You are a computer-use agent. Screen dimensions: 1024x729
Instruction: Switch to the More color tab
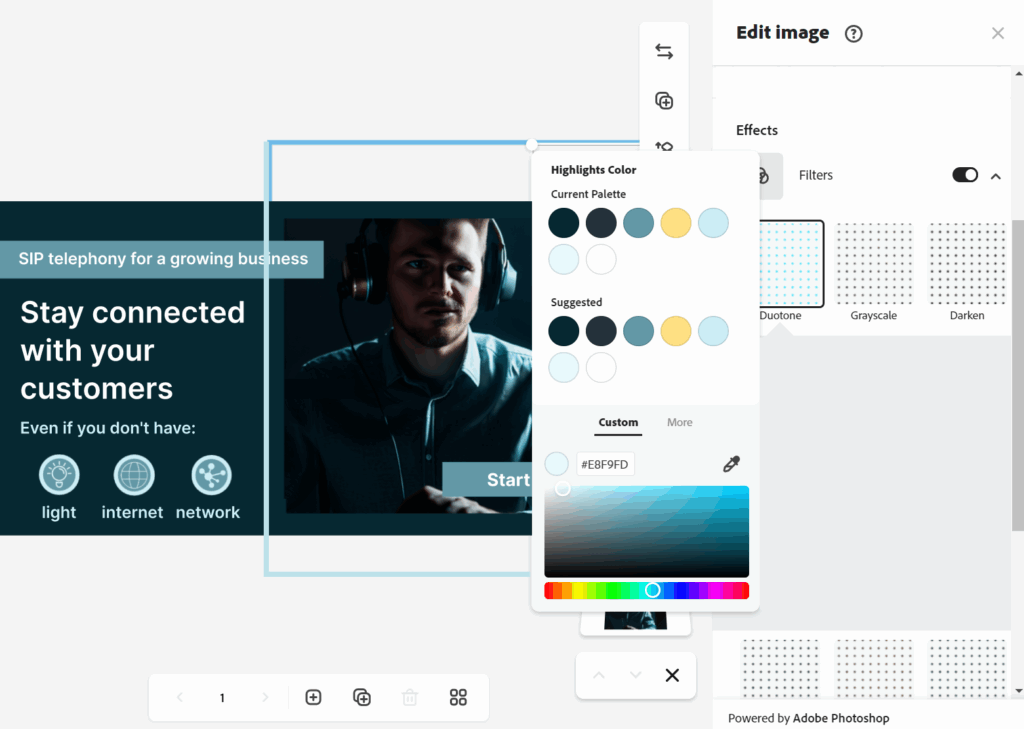click(x=680, y=423)
